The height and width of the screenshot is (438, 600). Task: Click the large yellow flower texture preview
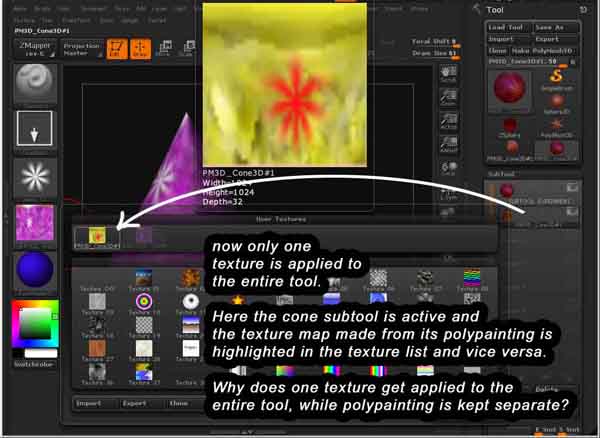285,85
